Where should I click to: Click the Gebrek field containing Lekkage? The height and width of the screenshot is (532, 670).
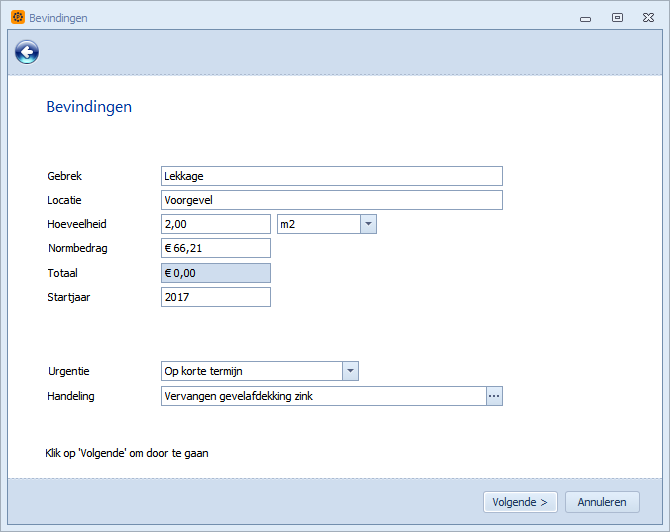(331, 176)
